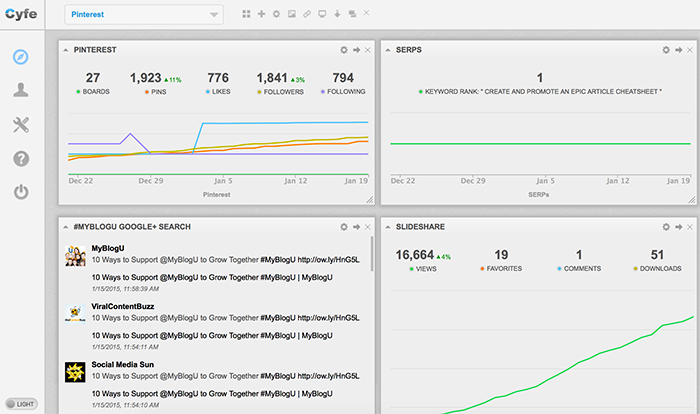Screen dimensions: 700x414
Task: Click the add widget plus icon
Action: pos(261,15)
